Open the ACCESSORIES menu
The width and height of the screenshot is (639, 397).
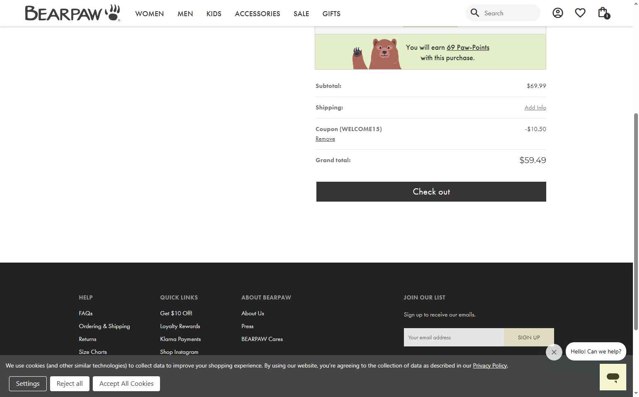[258, 14]
